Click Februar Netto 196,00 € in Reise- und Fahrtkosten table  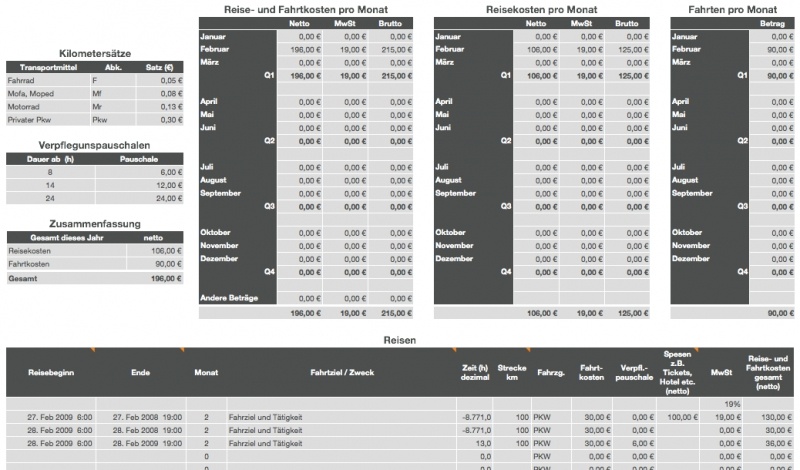click(x=299, y=48)
